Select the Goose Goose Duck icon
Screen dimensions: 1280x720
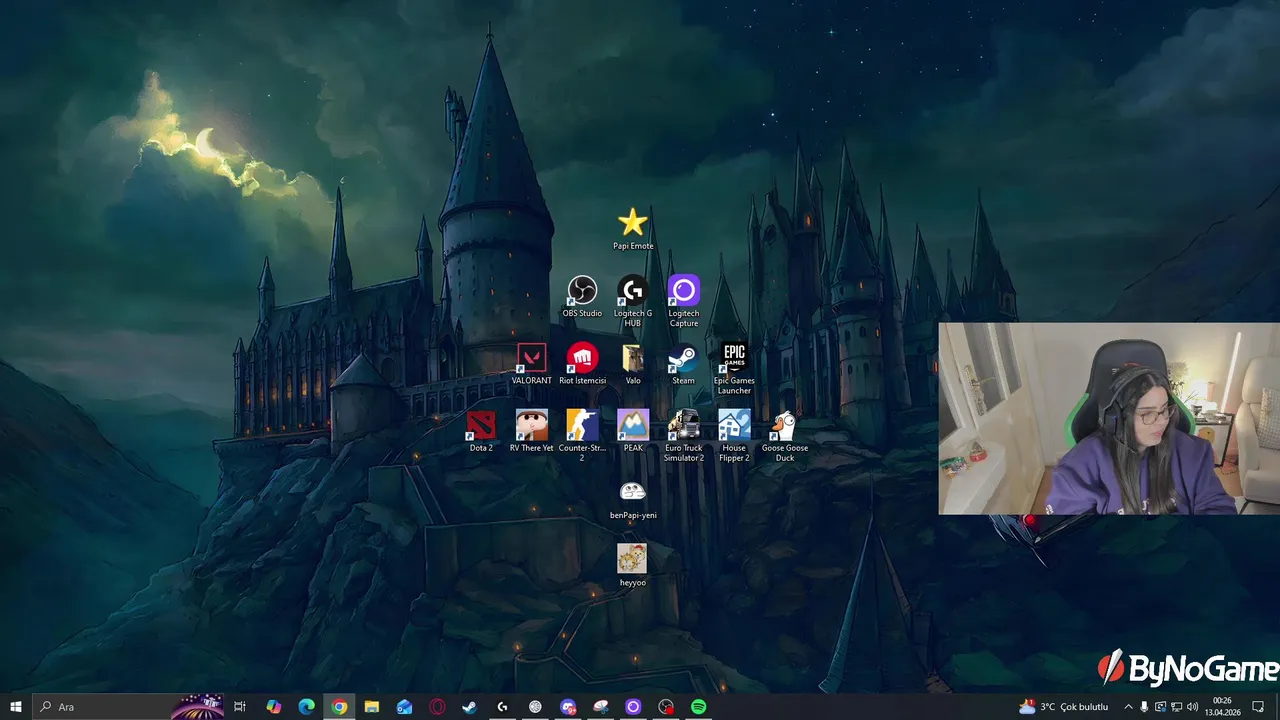(785, 435)
